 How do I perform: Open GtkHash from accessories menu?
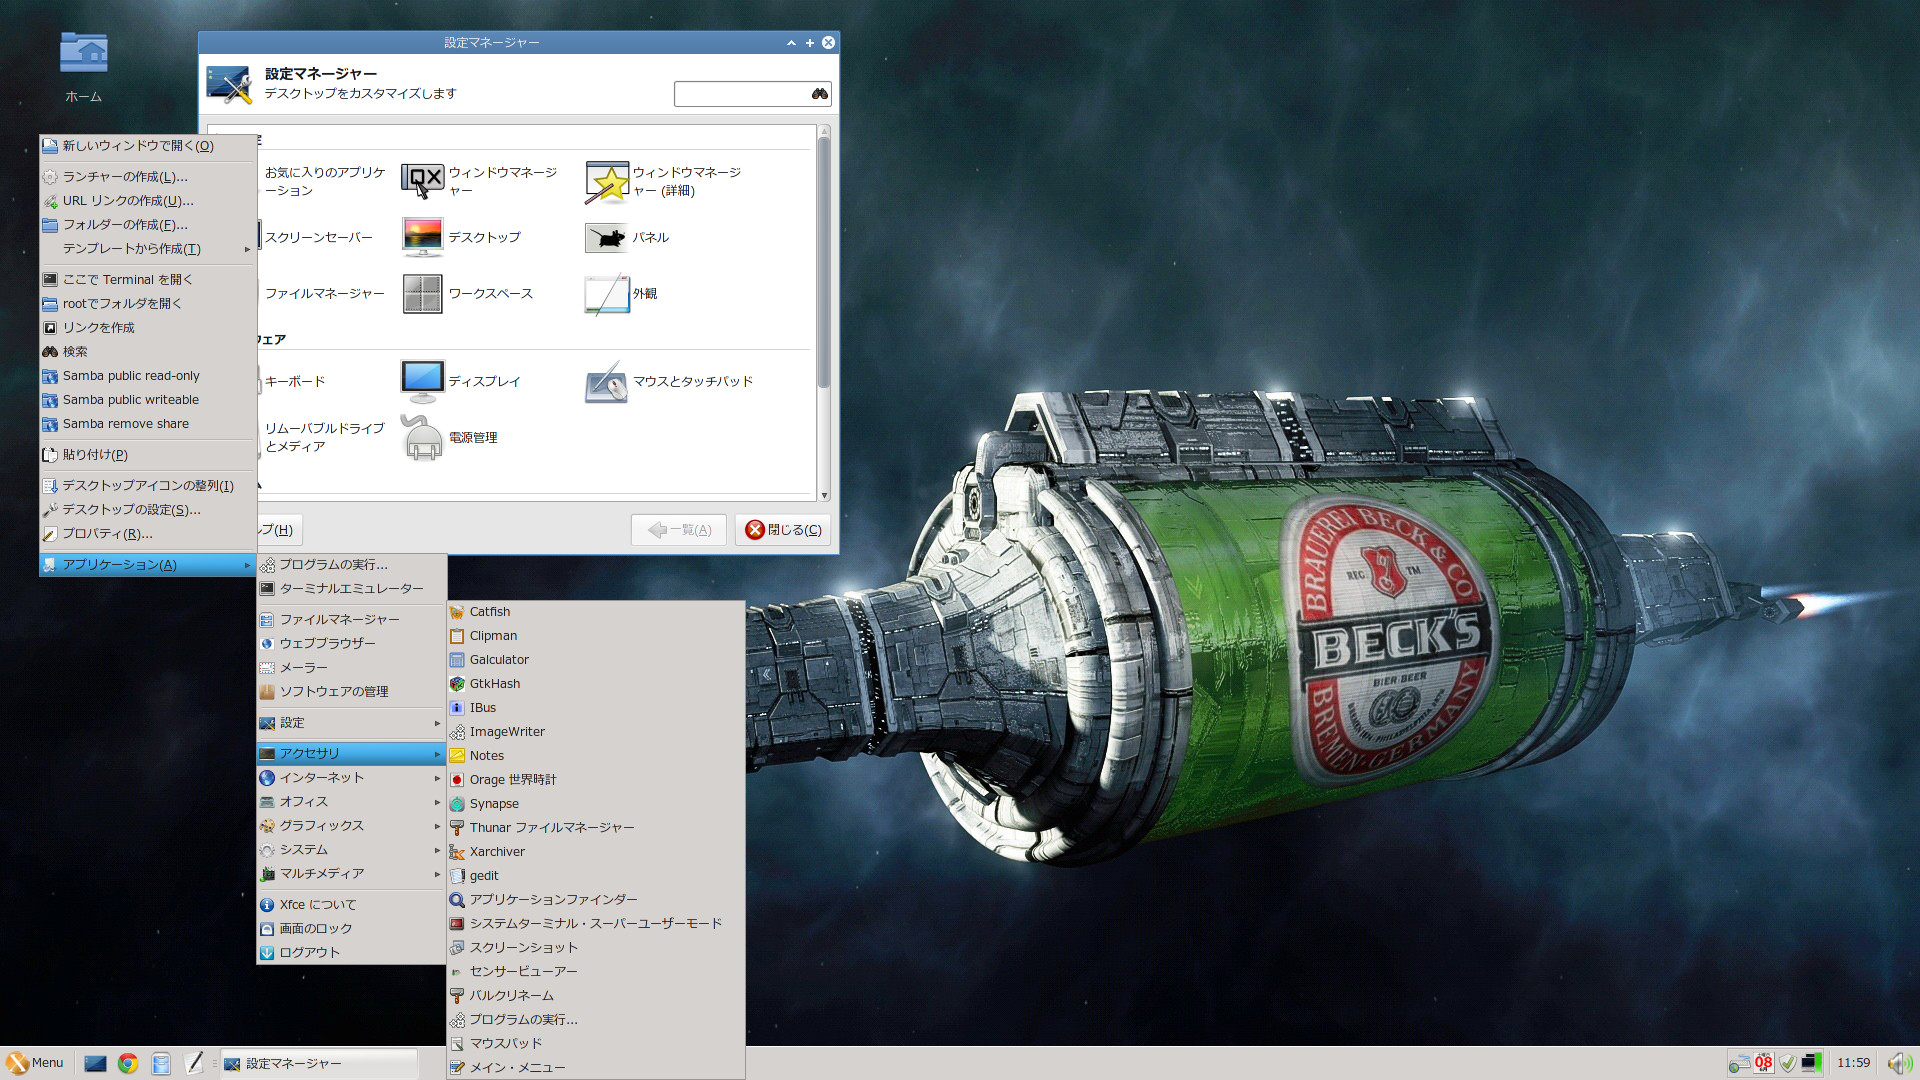[x=596, y=684]
